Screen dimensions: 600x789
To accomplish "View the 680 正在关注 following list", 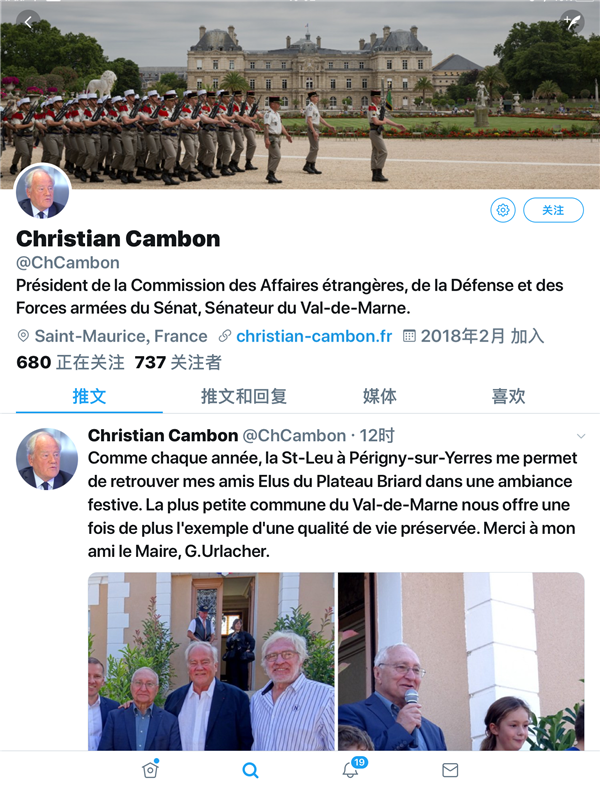I will point(70,362).
